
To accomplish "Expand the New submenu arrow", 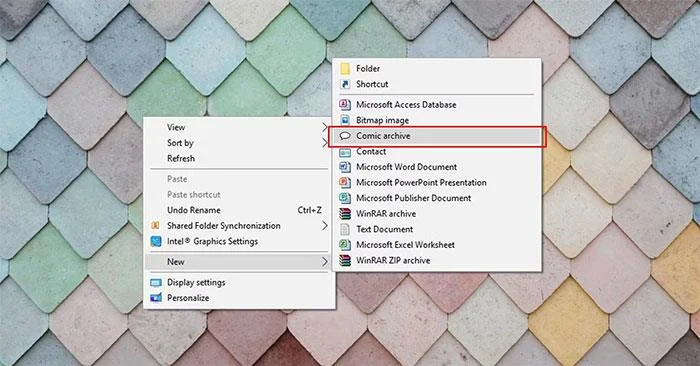I will (x=325, y=262).
